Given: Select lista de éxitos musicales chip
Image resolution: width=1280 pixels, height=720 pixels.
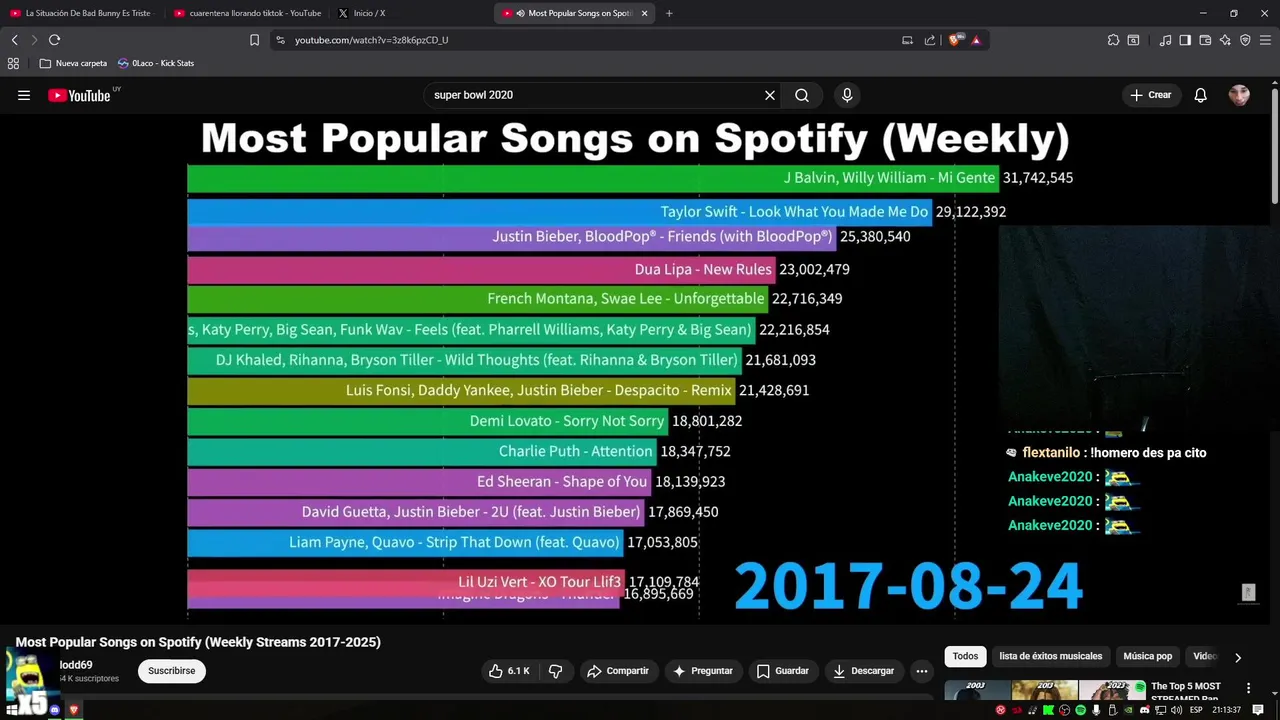Looking at the screenshot, I should 1050,656.
